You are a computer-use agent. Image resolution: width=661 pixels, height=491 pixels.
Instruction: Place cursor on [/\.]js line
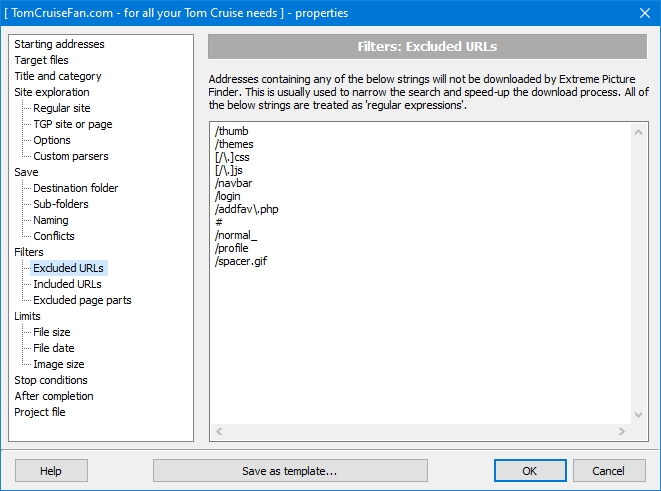pos(229,171)
